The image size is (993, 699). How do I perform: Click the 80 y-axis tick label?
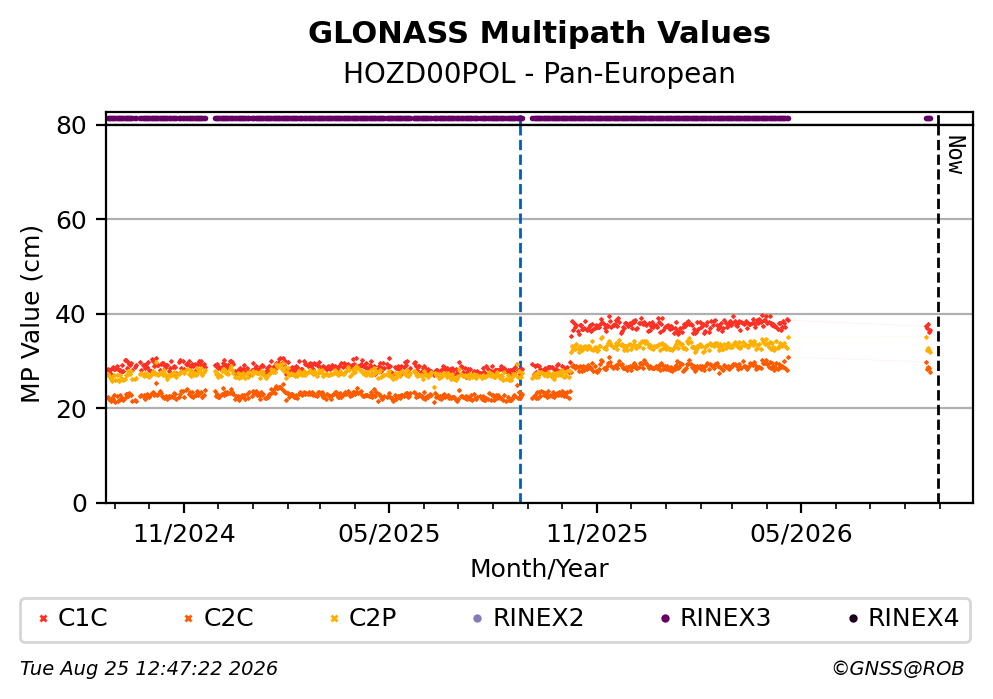tap(71, 126)
